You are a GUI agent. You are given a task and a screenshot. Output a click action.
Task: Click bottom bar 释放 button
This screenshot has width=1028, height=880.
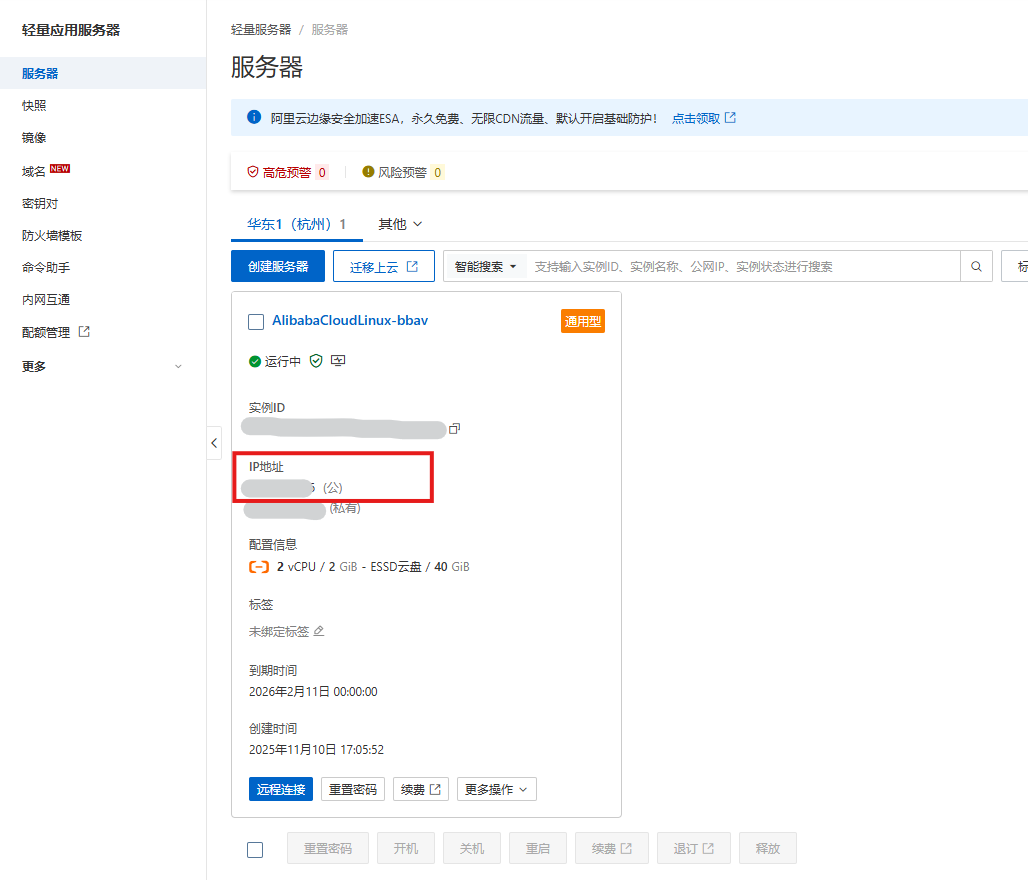pos(768,849)
